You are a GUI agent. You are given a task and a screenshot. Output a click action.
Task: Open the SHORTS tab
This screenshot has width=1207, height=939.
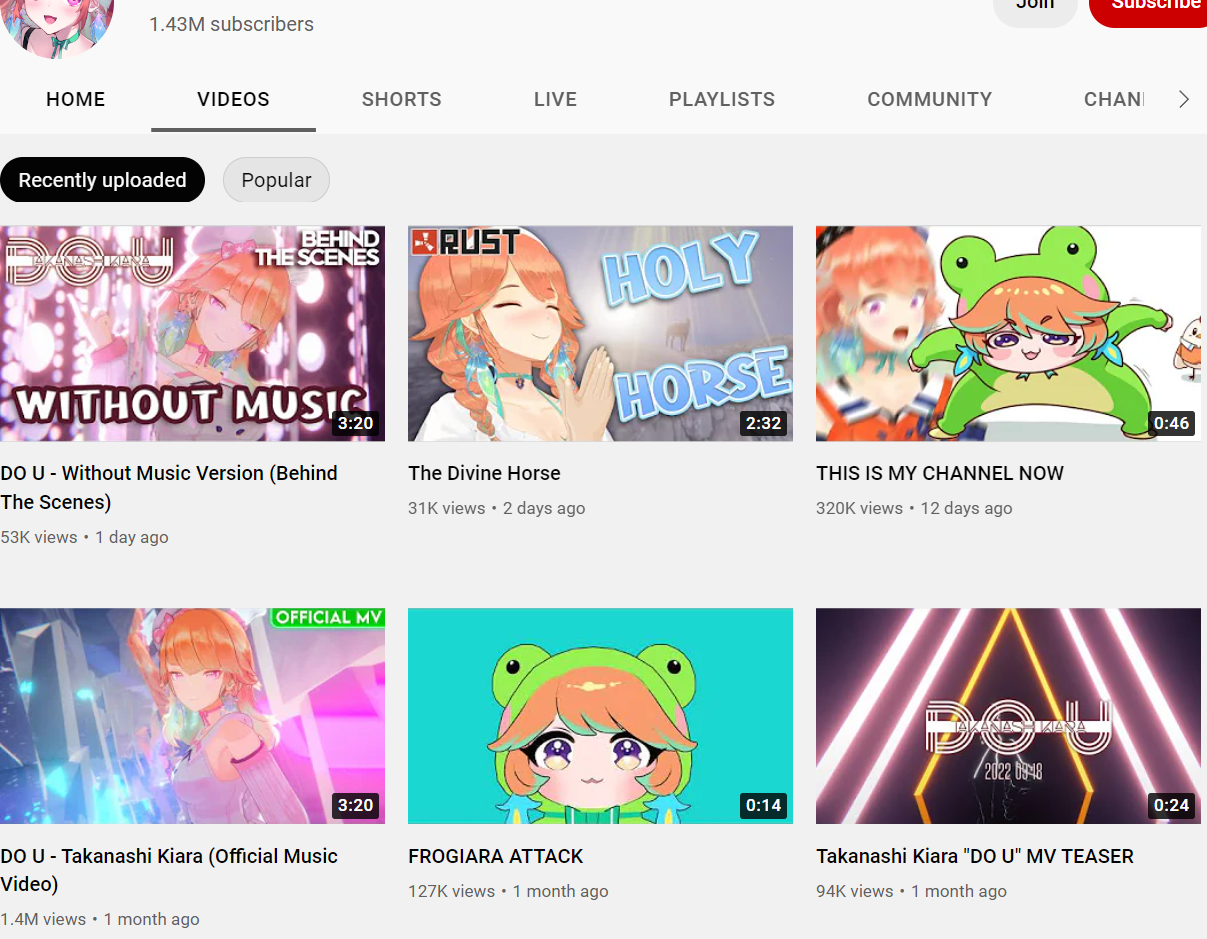pyautogui.click(x=402, y=99)
